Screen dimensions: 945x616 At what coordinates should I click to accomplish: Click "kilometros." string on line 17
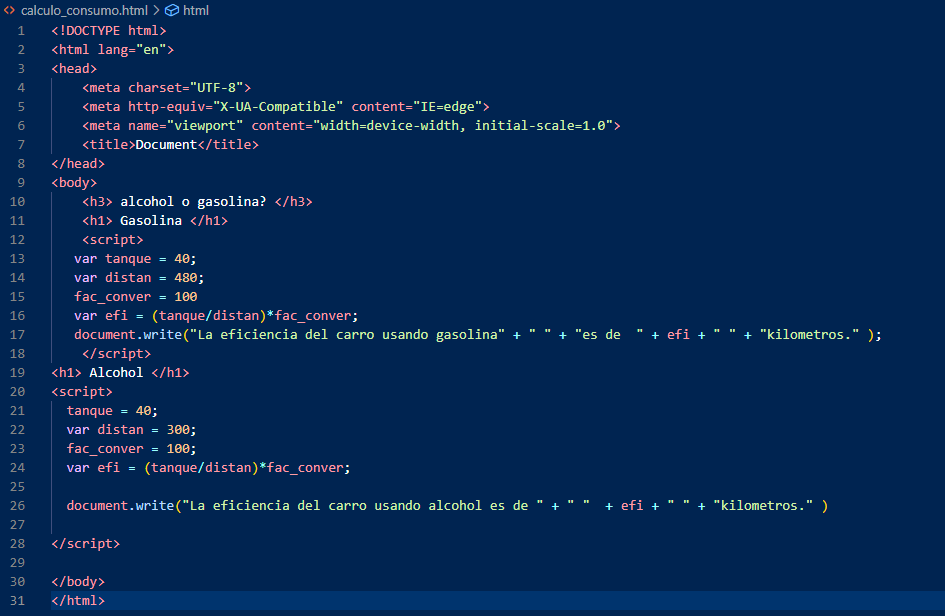pos(809,335)
